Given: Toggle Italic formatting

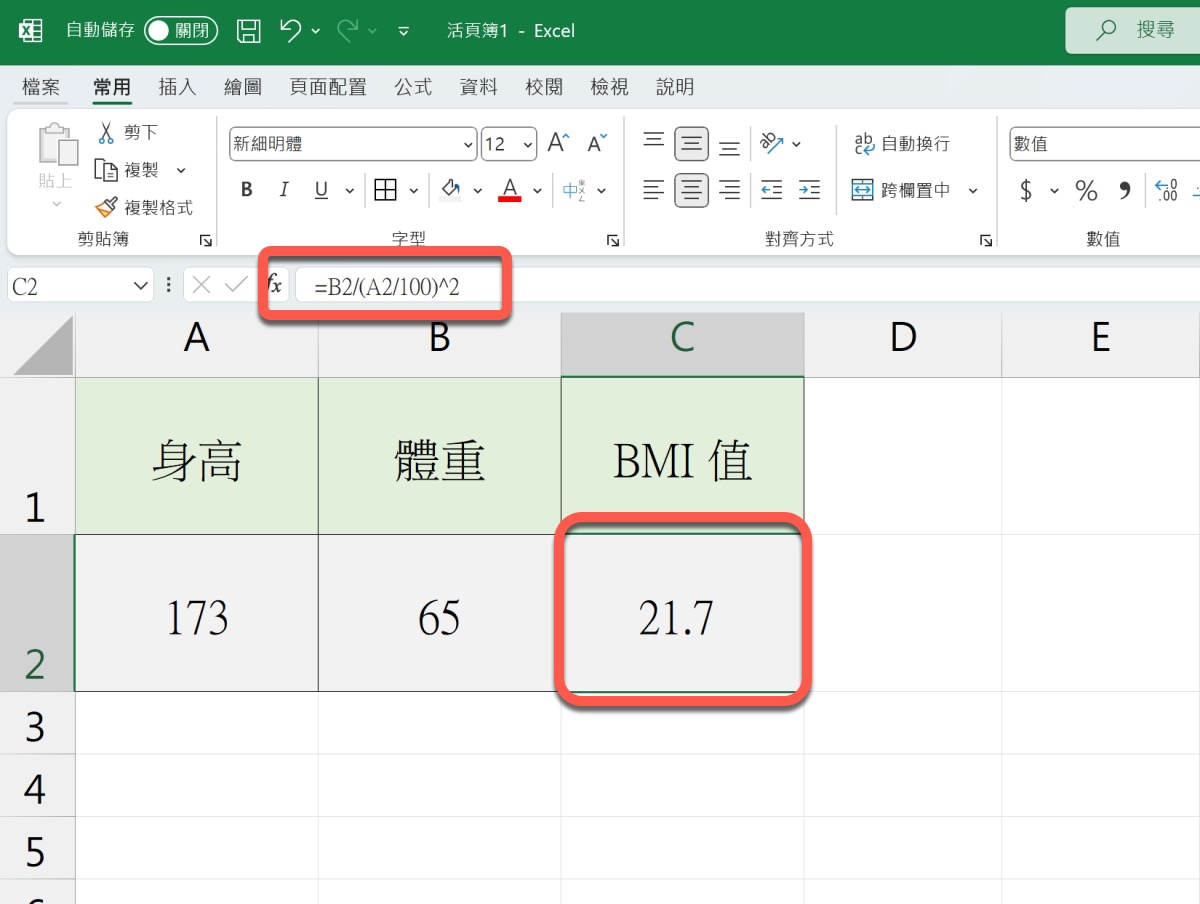Looking at the screenshot, I should point(284,190).
